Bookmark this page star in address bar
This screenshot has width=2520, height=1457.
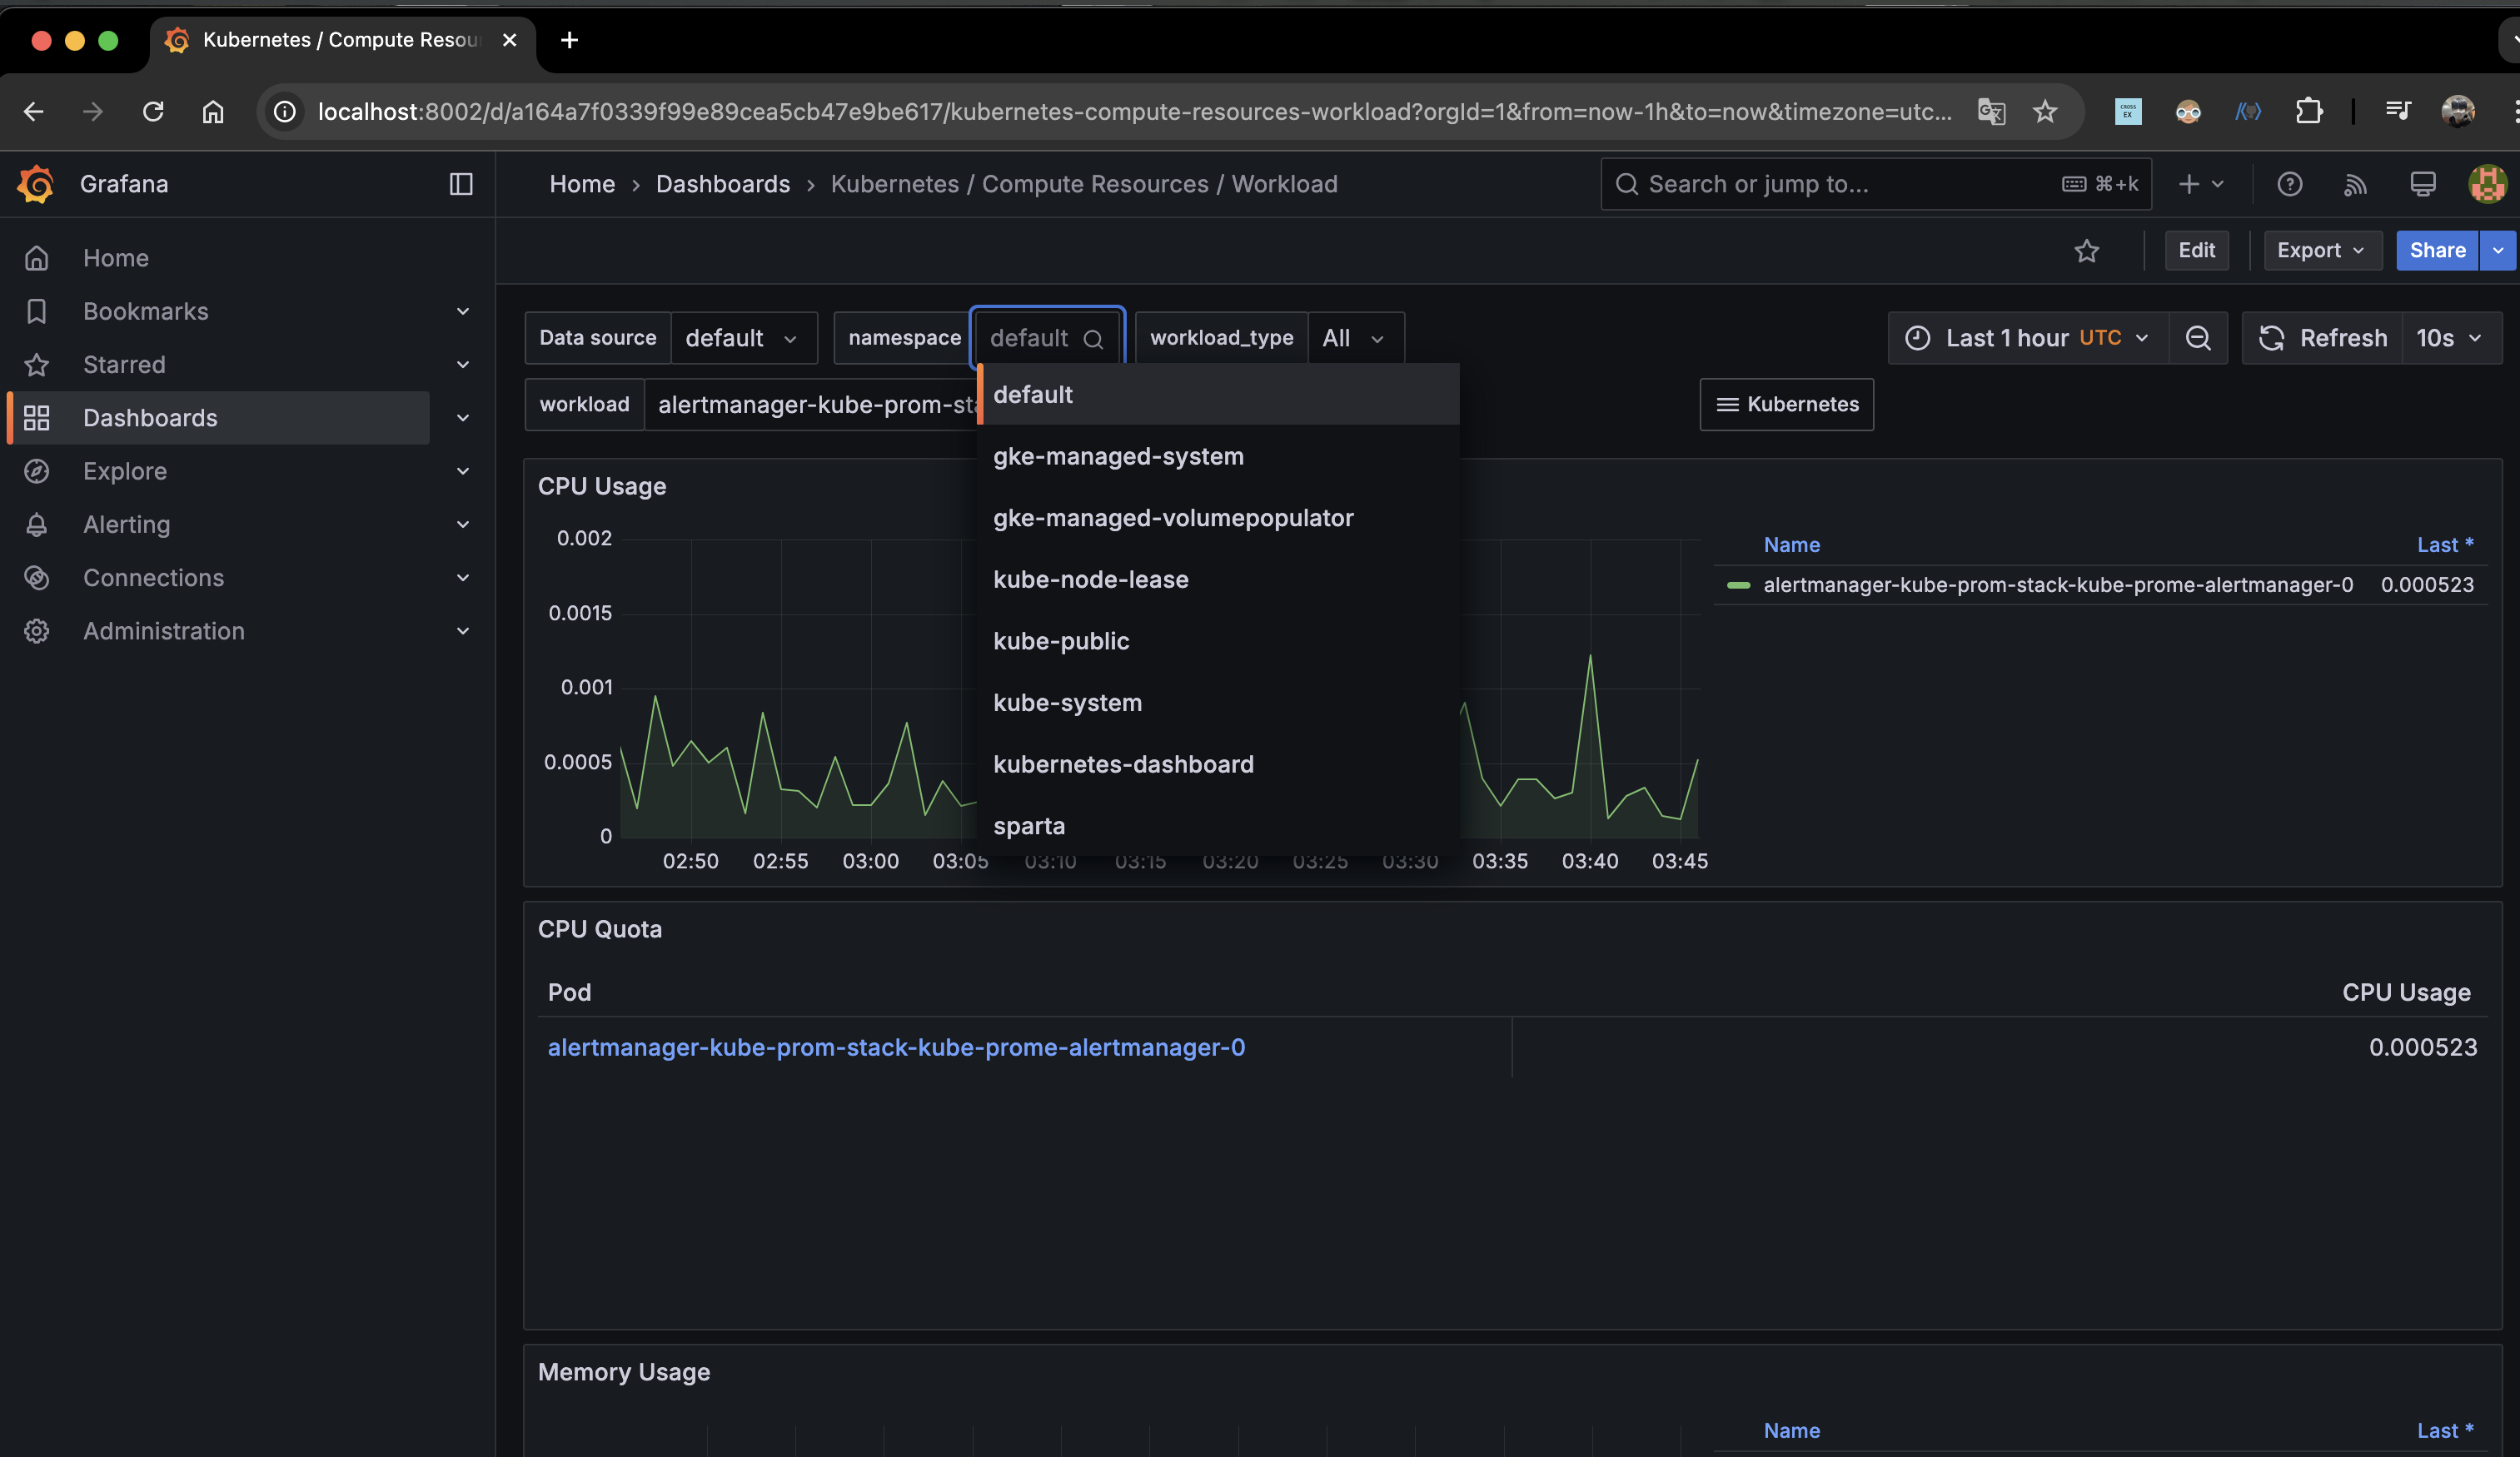click(2044, 111)
